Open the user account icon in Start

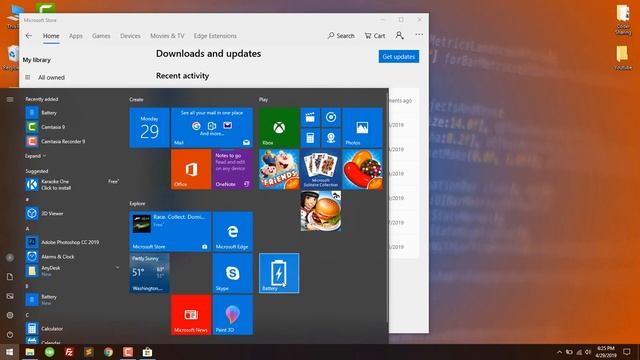pyautogui.click(x=10, y=258)
